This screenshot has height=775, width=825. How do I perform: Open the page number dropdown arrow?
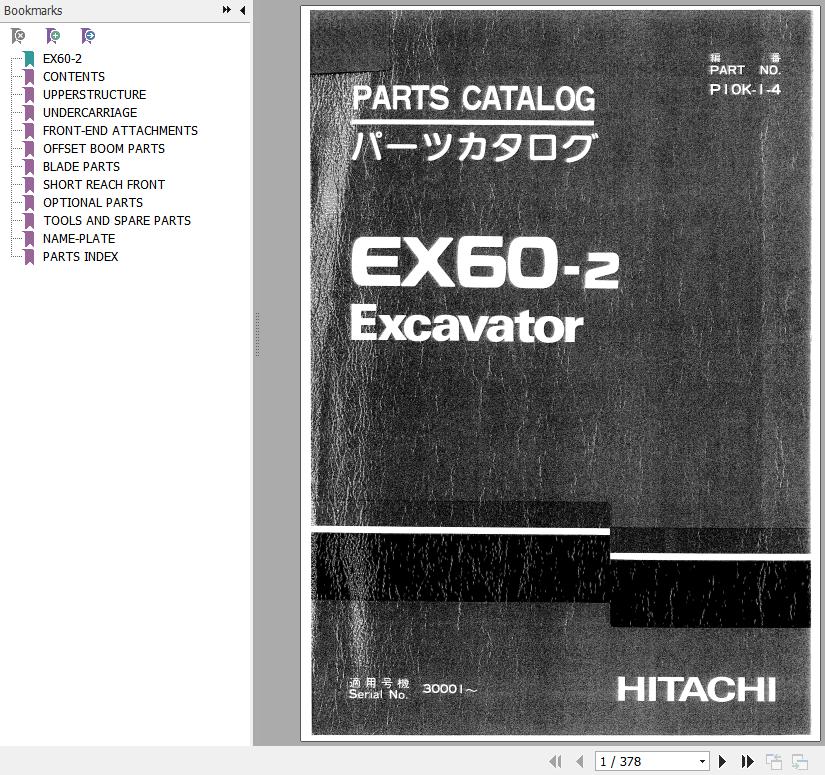pyautogui.click(x=702, y=761)
